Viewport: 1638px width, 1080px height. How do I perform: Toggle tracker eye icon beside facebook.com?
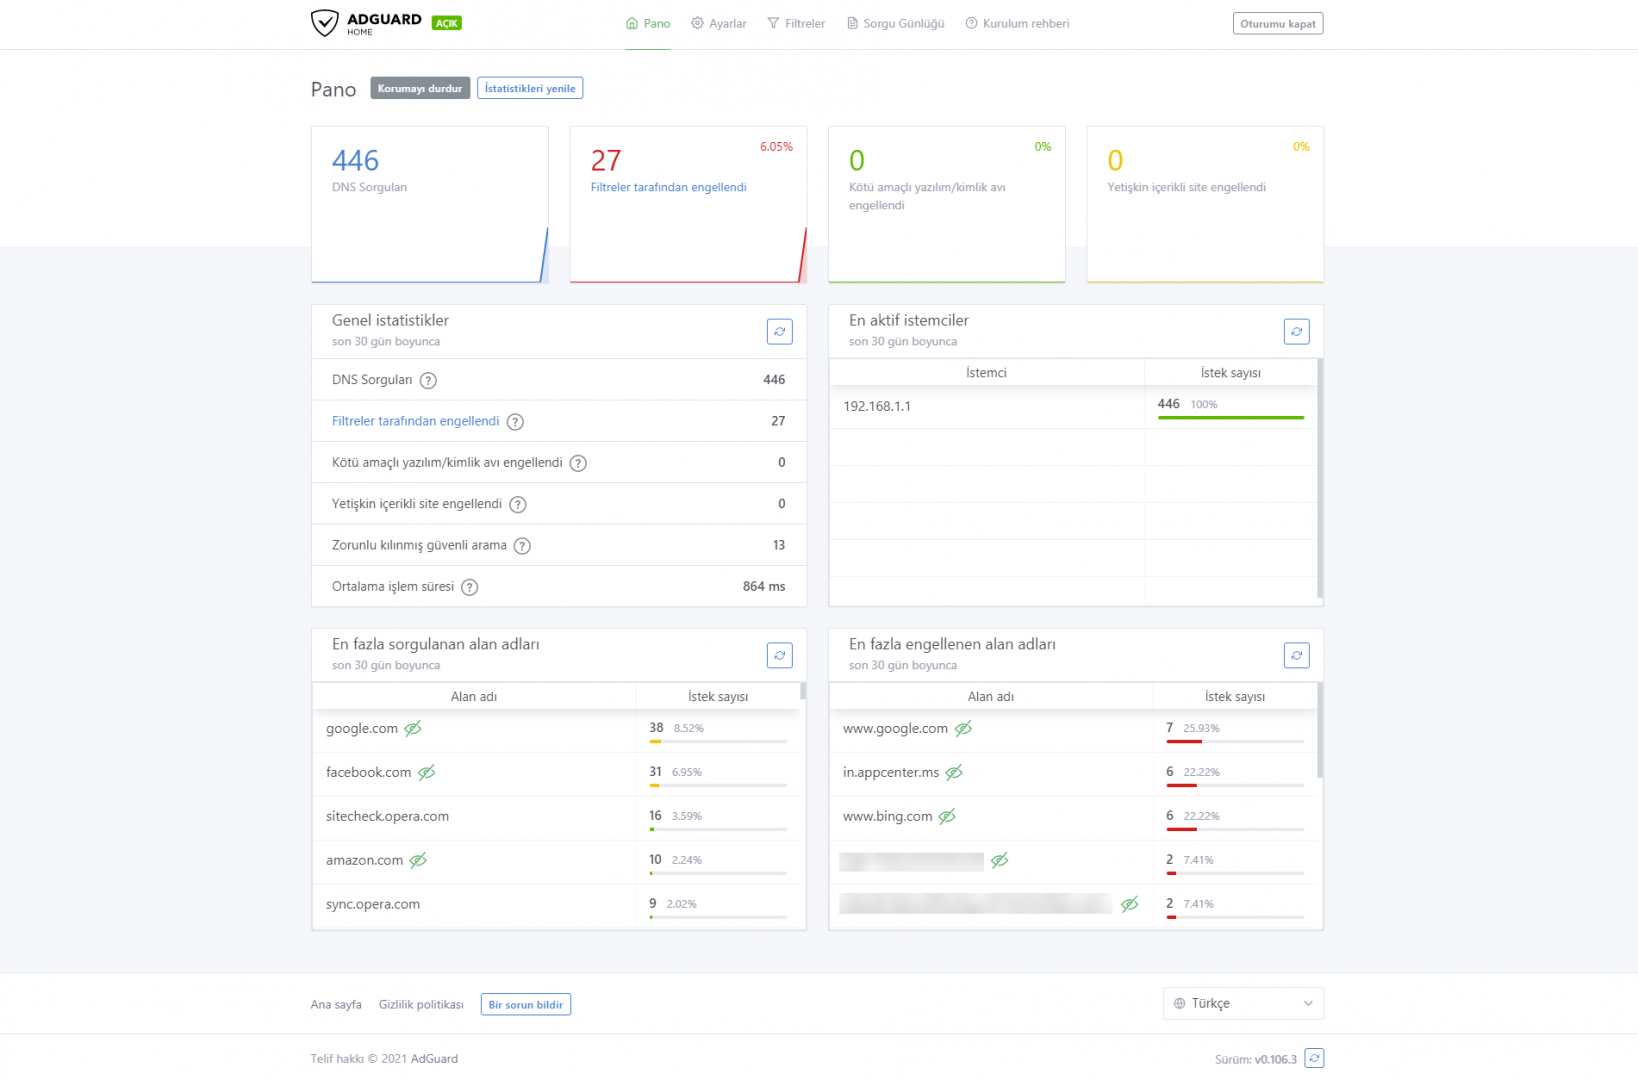(426, 773)
